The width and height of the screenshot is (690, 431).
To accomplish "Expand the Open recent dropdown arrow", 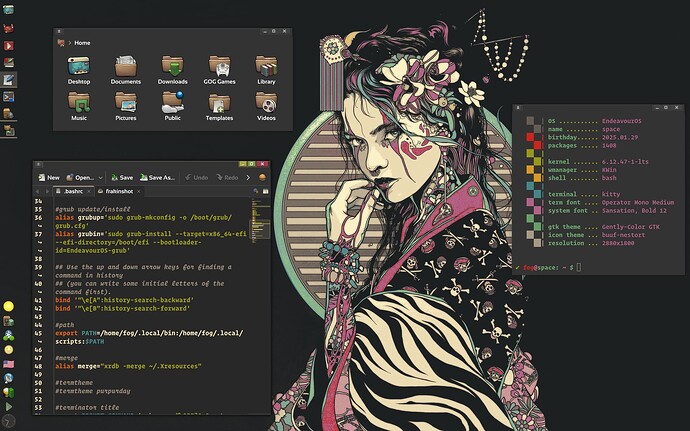I will tap(100, 177).
